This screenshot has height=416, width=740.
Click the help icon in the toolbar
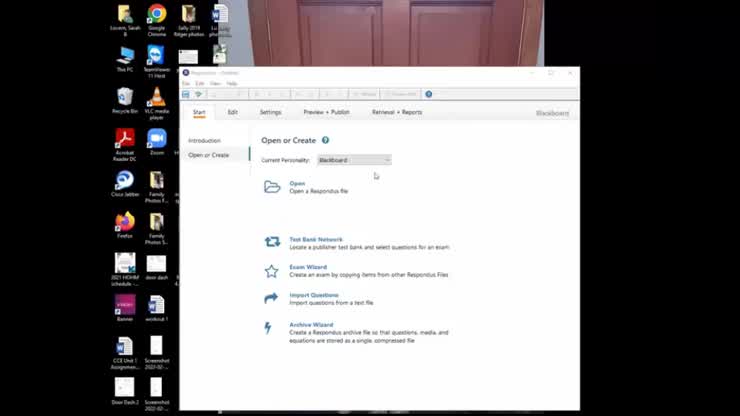tap(429, 94)
